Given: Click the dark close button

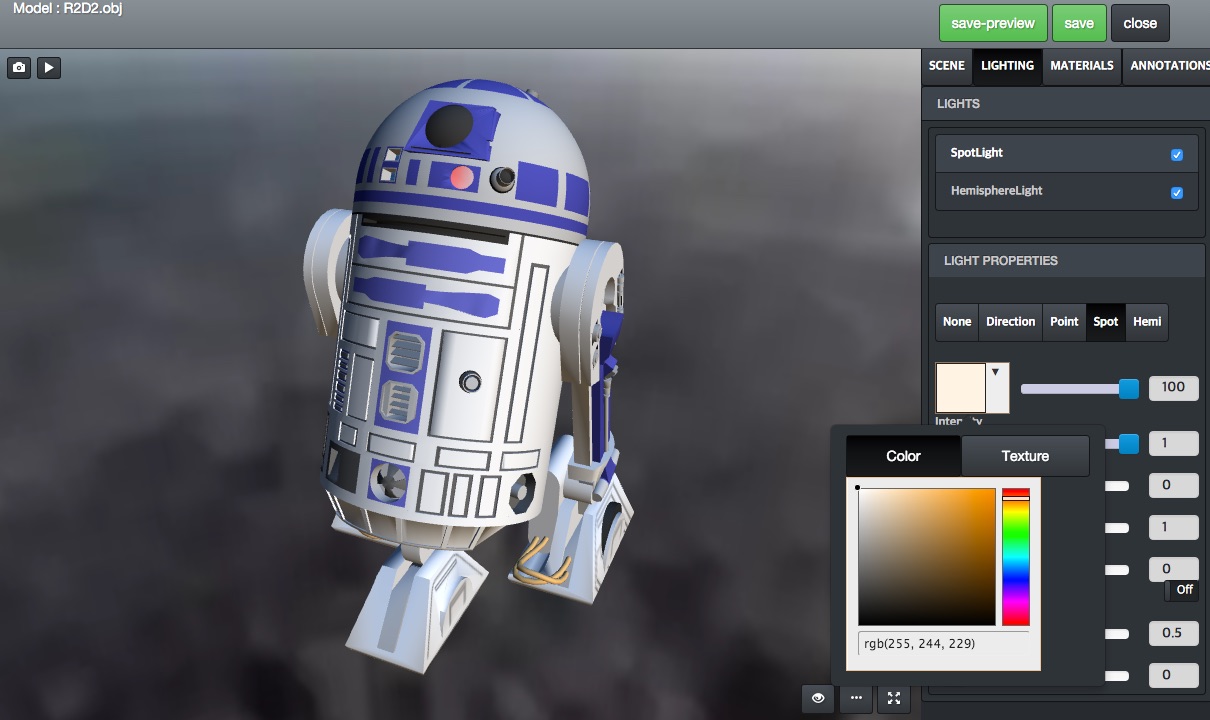Looking at the screenshot, I should pyautogui.click(x=1140, y=23).
